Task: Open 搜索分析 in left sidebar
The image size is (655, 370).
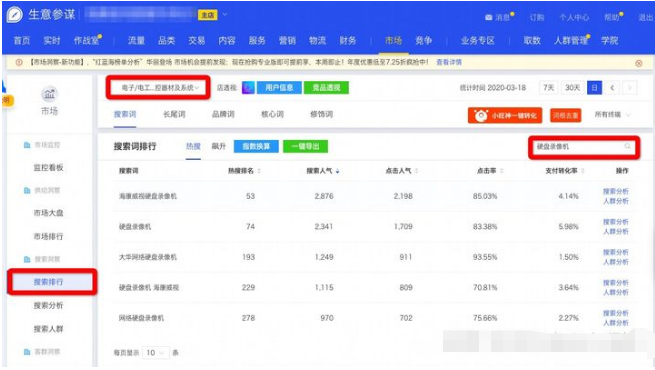Action: 48,305
